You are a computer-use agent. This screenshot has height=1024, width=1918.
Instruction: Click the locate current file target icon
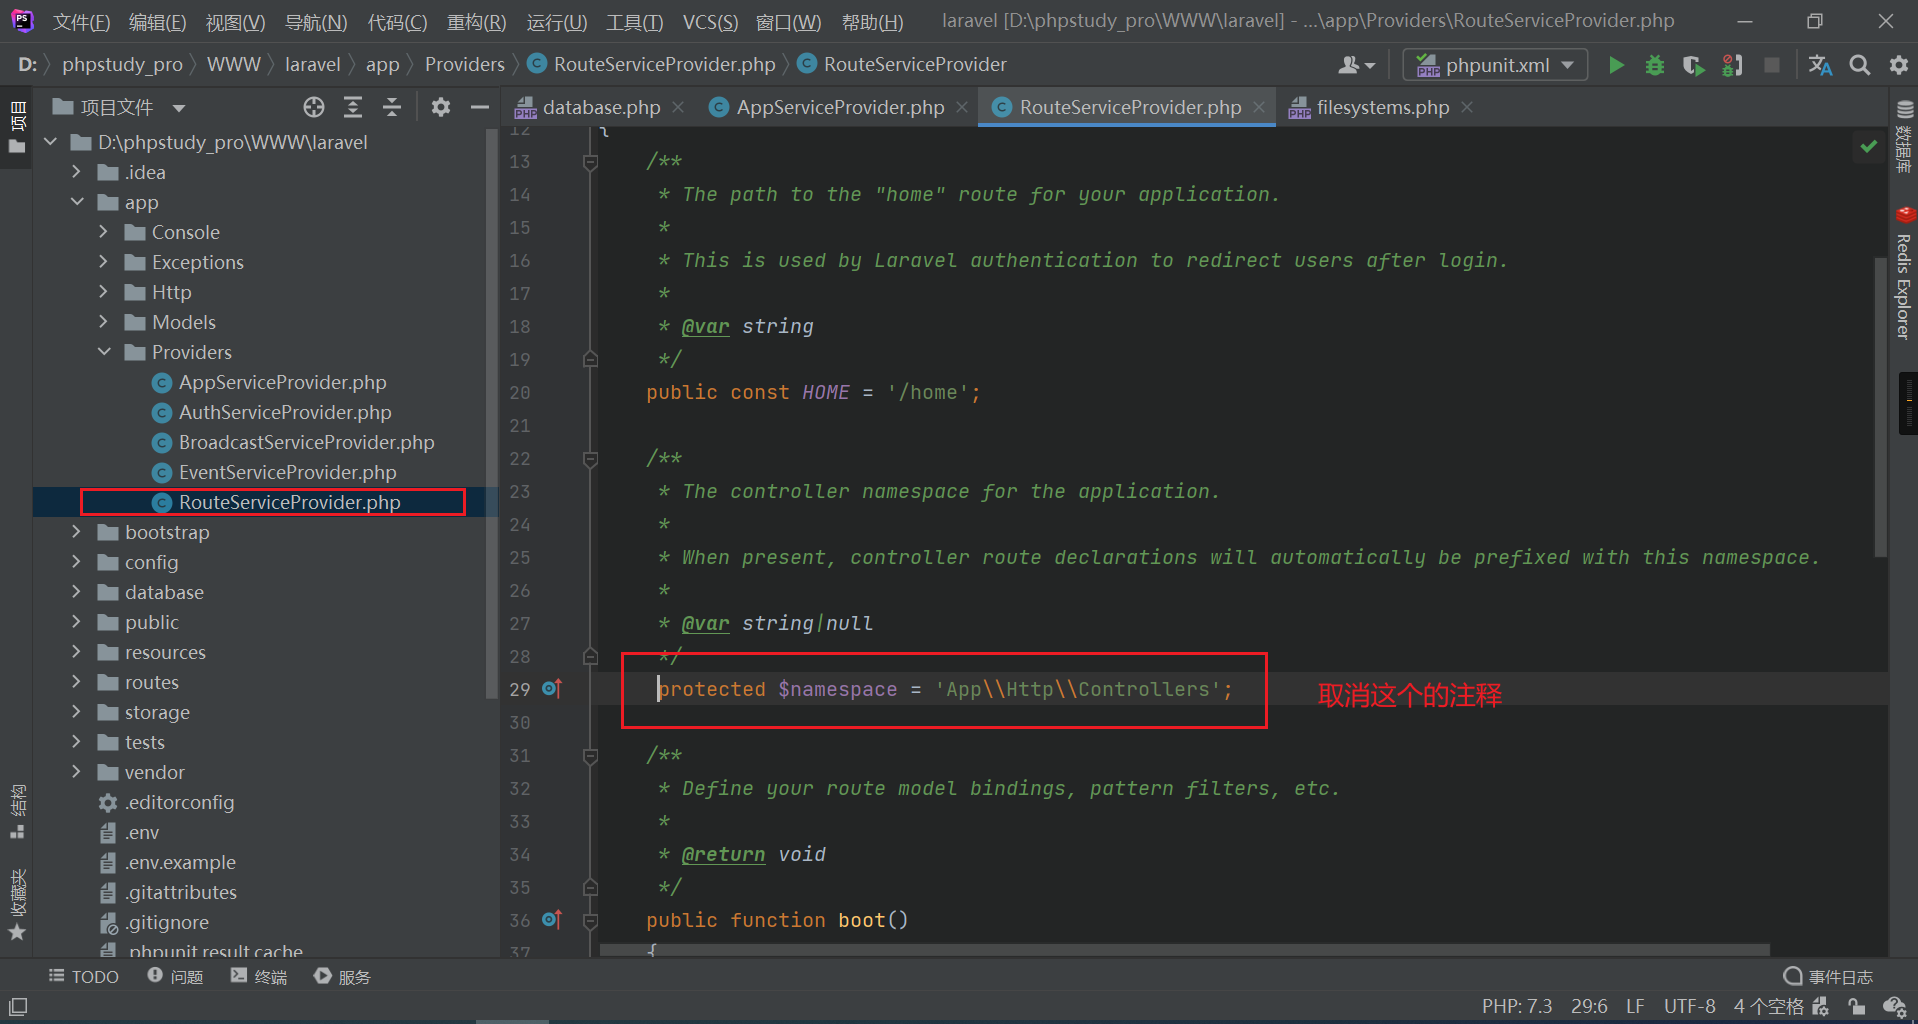coord(314,107)
